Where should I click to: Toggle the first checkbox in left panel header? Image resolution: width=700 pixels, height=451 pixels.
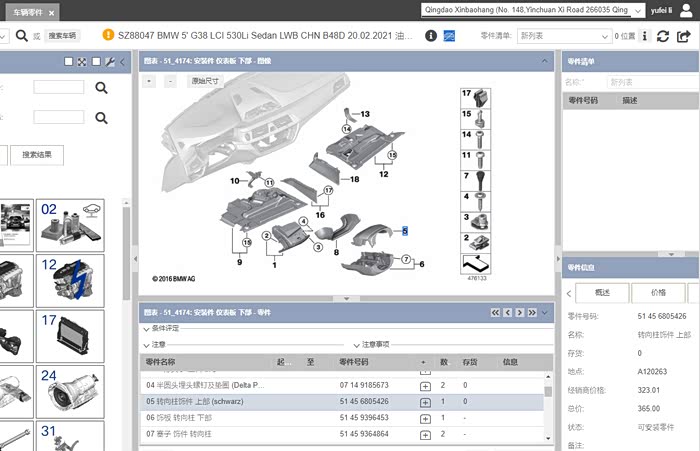pyautogui.click(x=68, y=62)
